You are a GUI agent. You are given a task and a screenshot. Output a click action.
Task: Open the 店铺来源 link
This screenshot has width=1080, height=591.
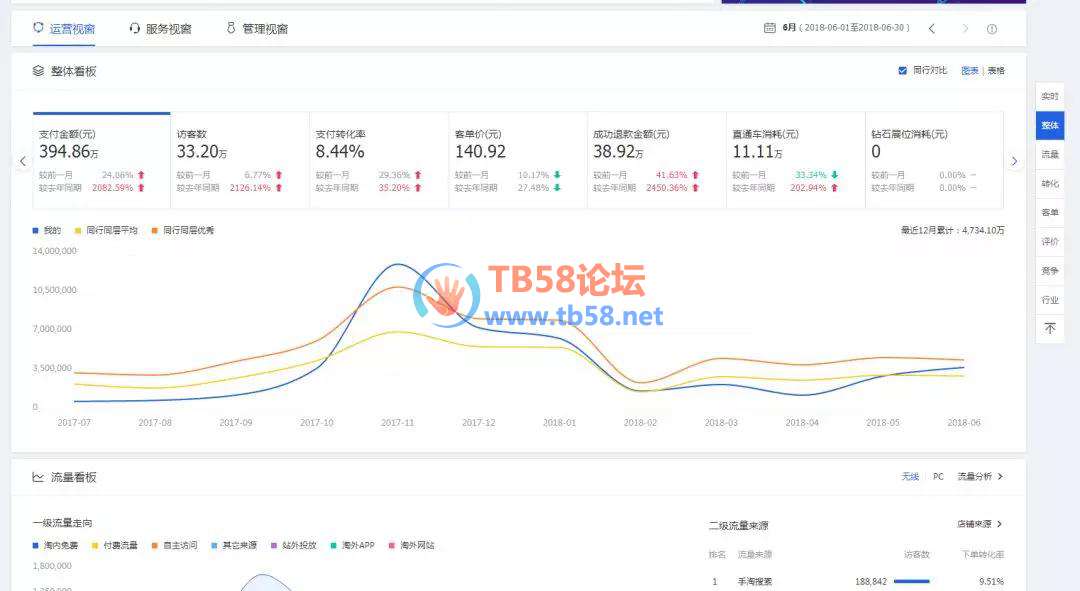(x=979, y=524)
